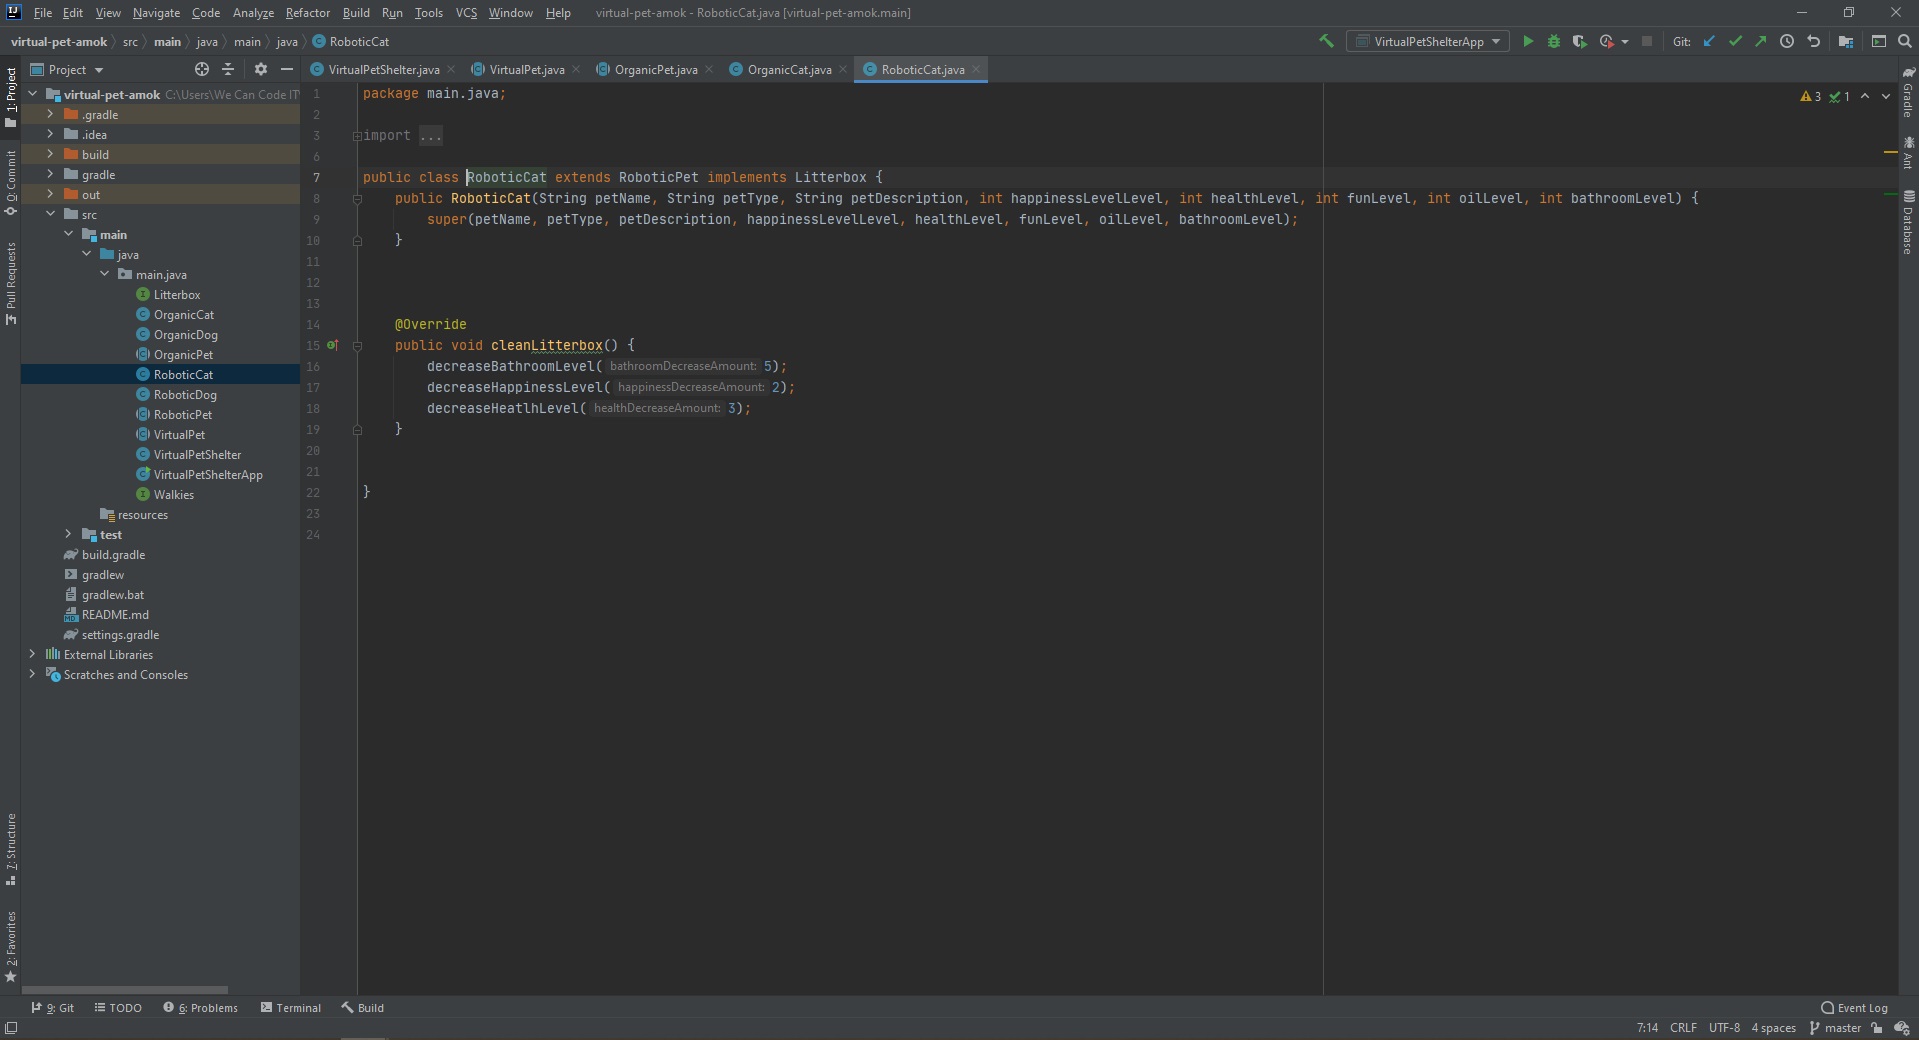Click the Project panel horizontal scrollbar
The height and width of the screenshot is (1040, 1919).
pyautogui.click(x=125, y=990)
